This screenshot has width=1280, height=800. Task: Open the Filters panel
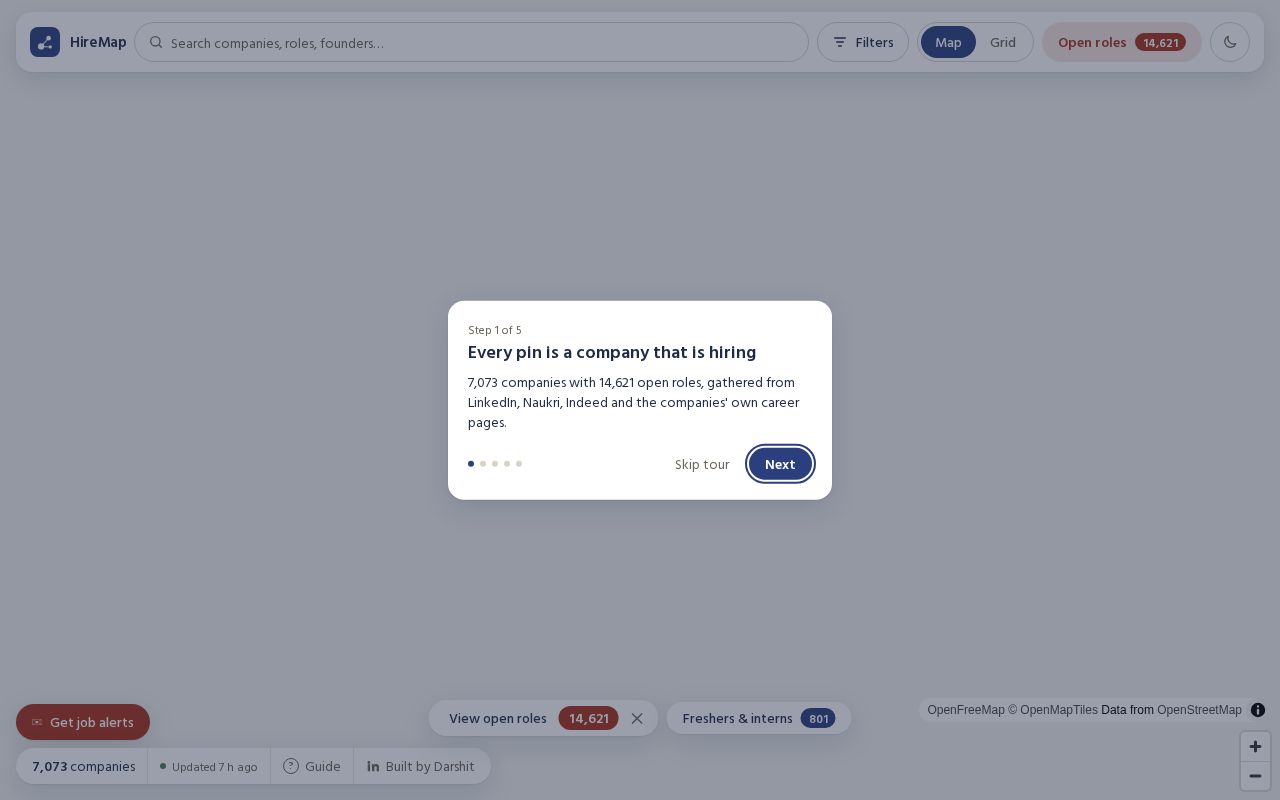(863, 42)
